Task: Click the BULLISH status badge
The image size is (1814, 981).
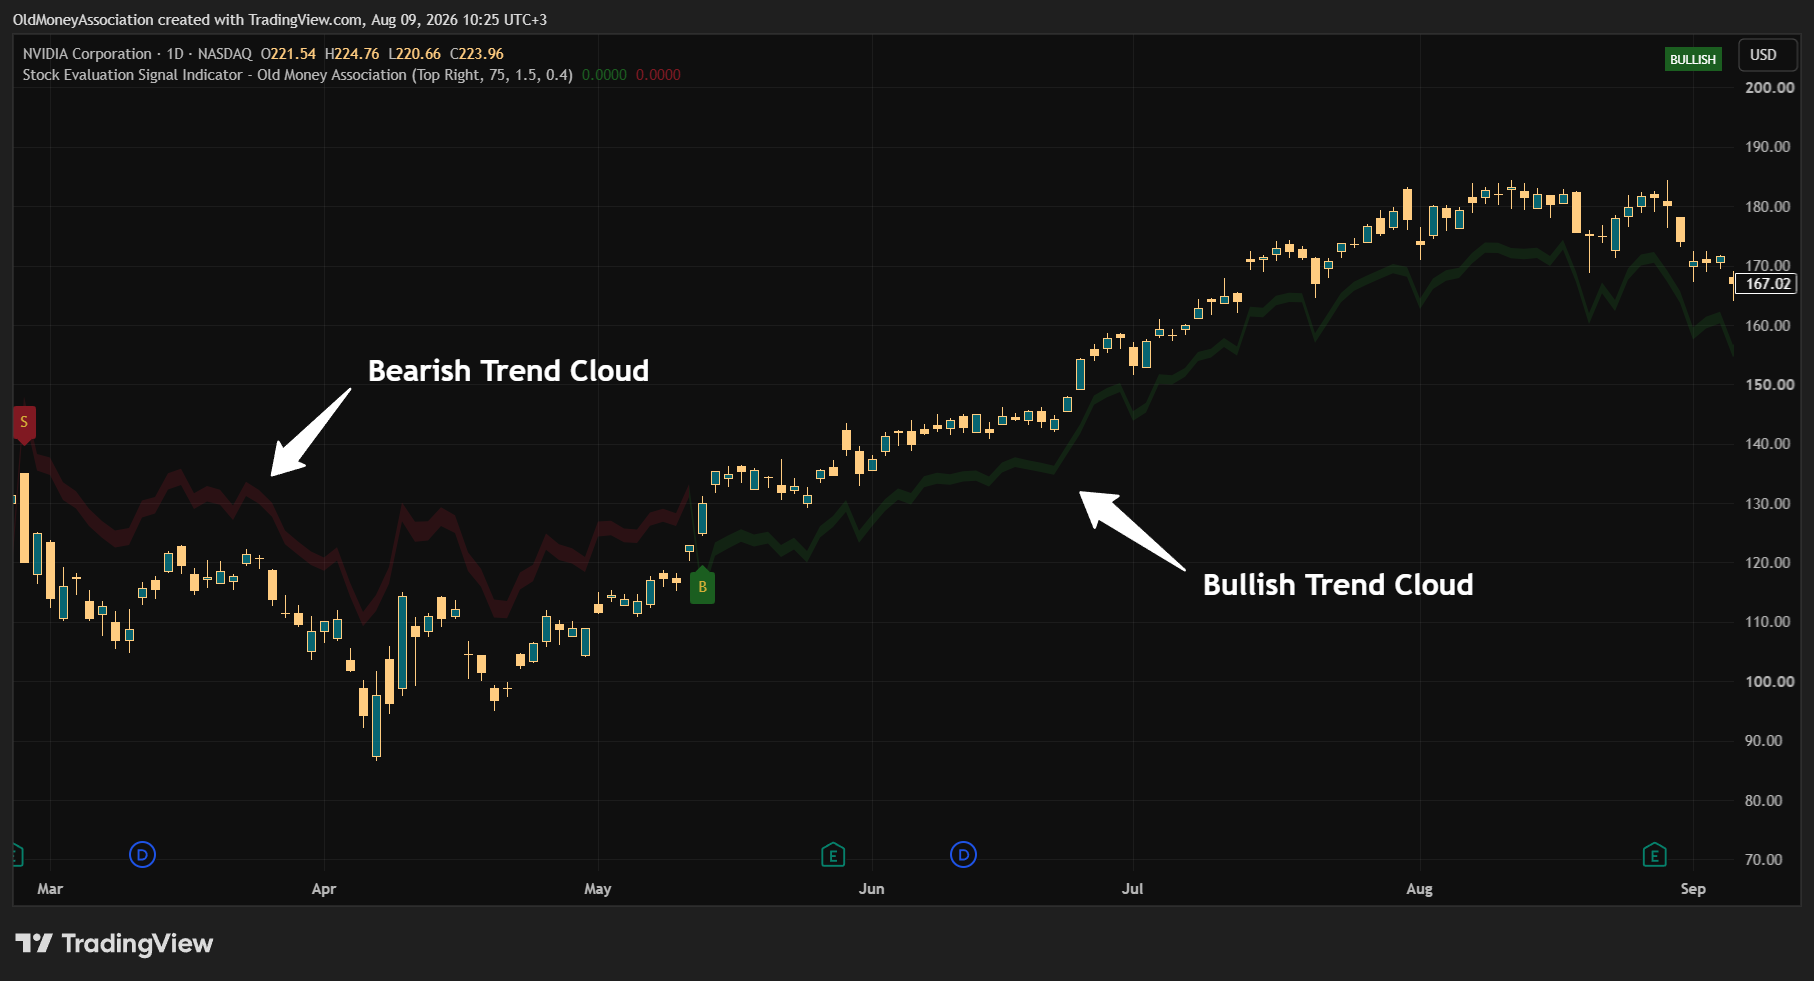Action: point(1693,59)
